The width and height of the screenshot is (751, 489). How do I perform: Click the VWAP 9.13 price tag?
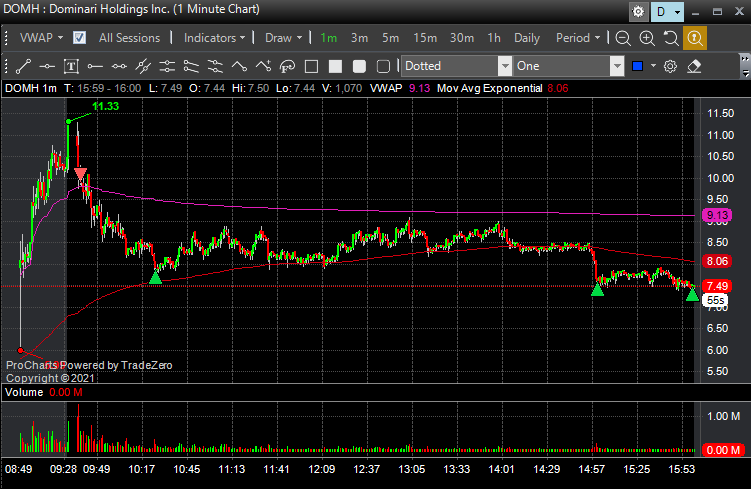coord(717,215)
